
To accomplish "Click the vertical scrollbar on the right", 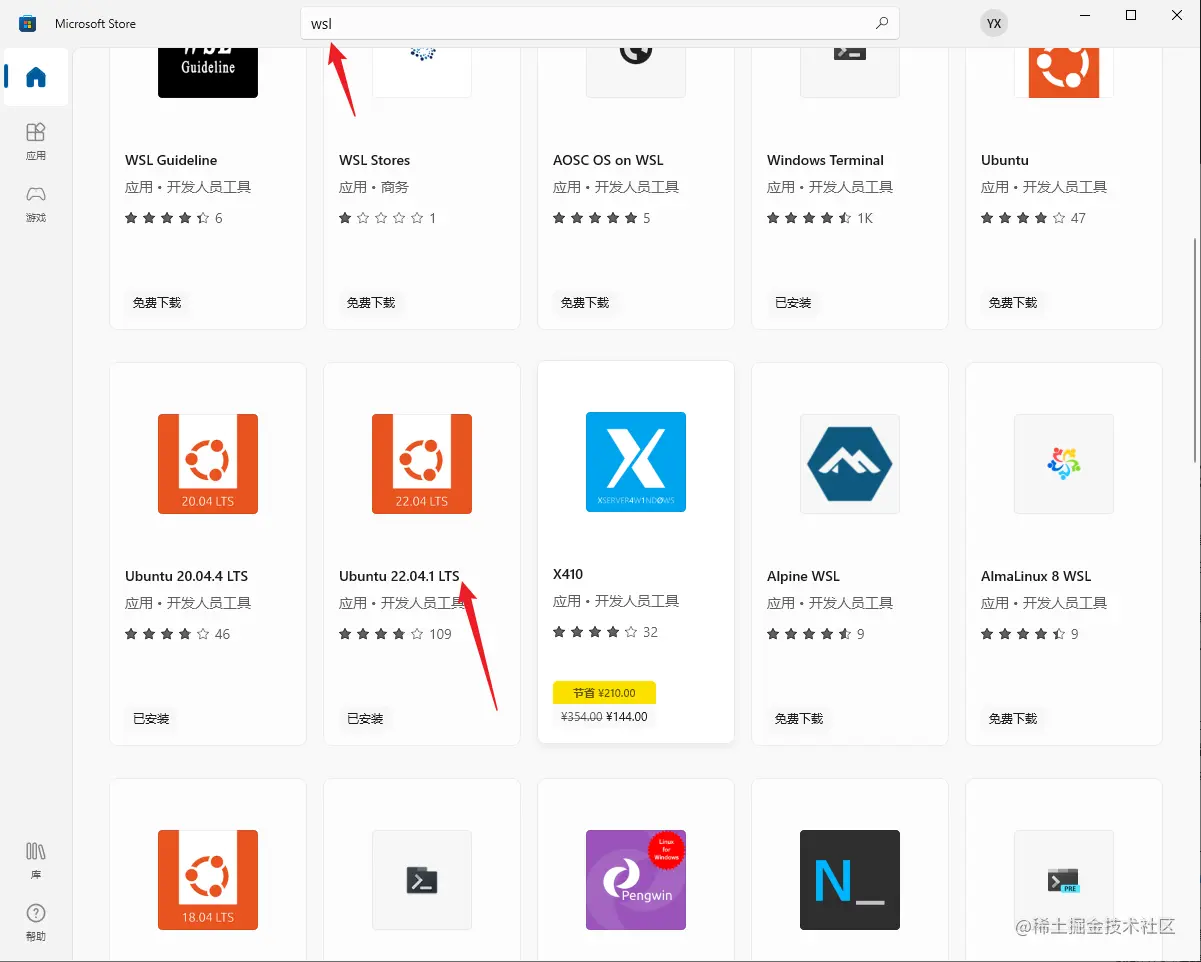I will tap(1195, 352).
